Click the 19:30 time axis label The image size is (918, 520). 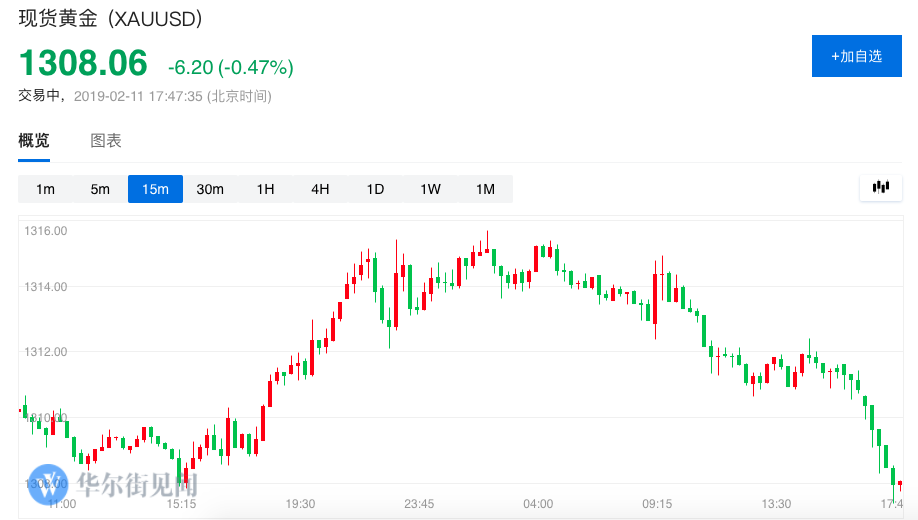(300, 504)
